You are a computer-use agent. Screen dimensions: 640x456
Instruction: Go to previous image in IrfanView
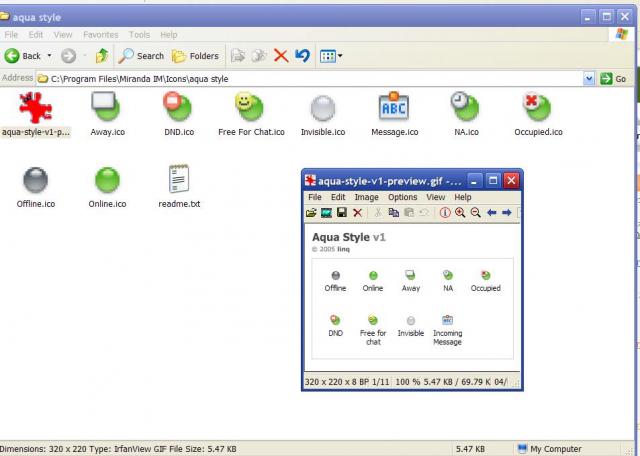pos(491,213)
